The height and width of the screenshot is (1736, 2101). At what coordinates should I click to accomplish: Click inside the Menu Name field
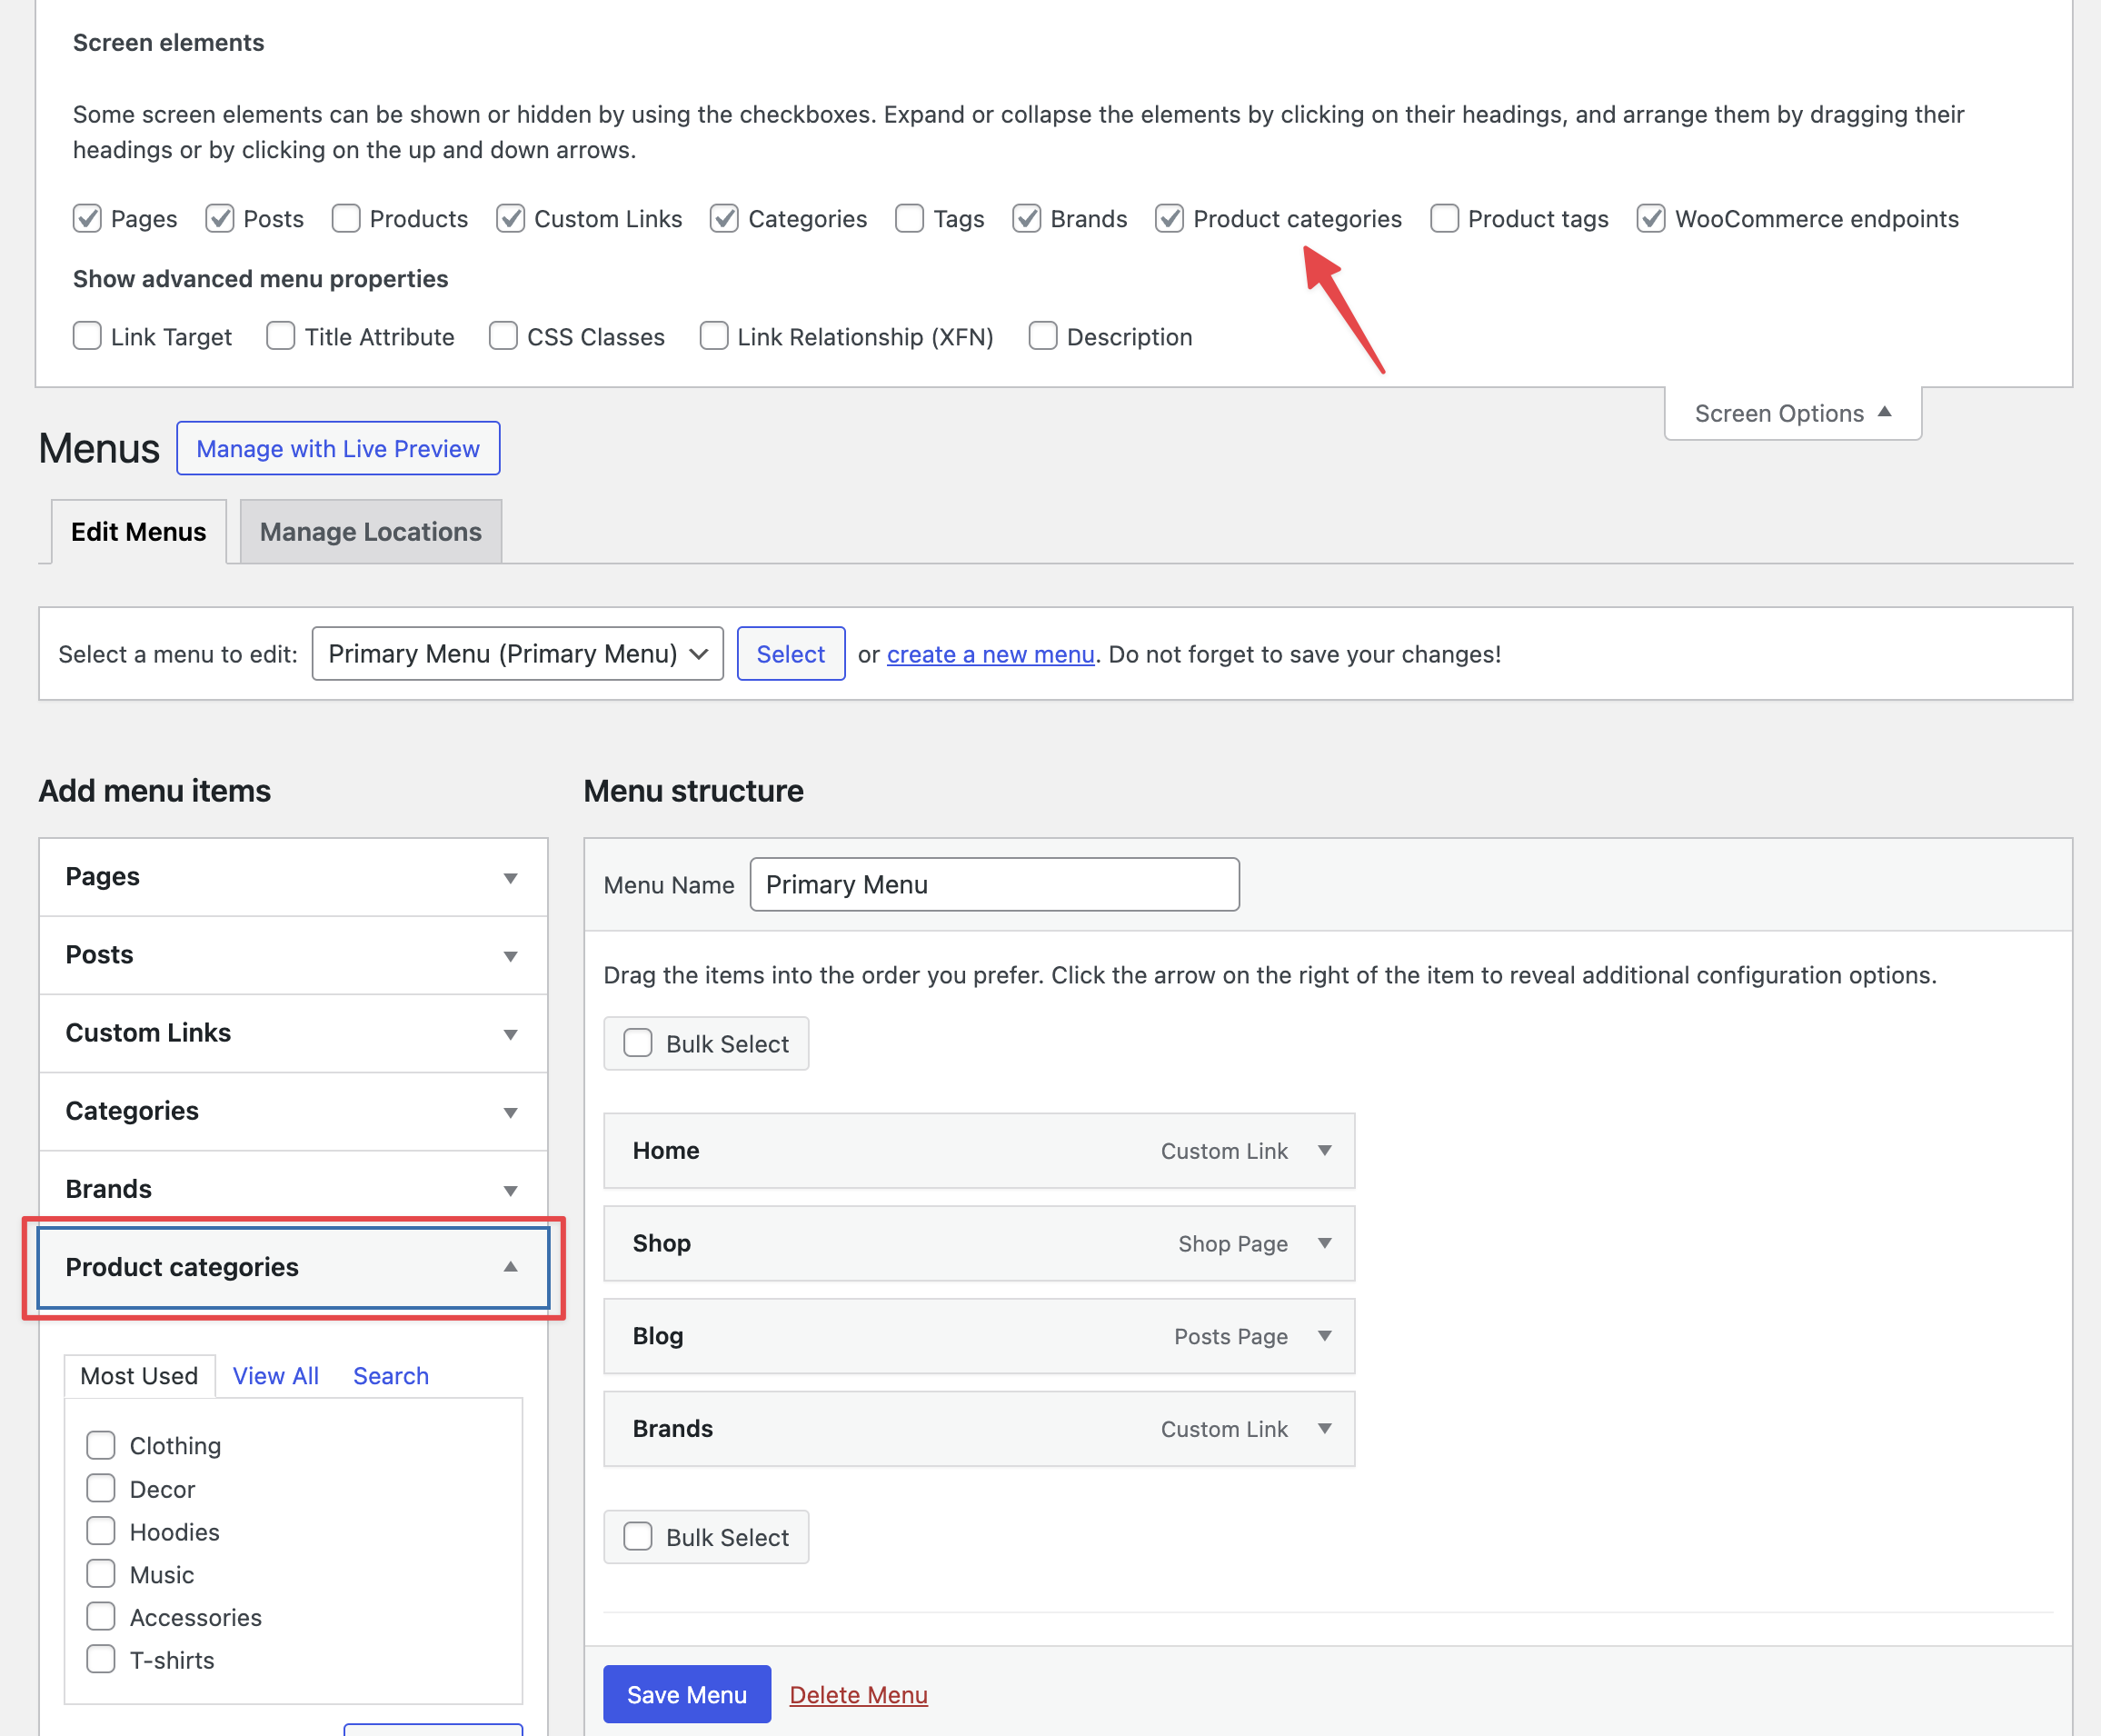click(993, 884)
